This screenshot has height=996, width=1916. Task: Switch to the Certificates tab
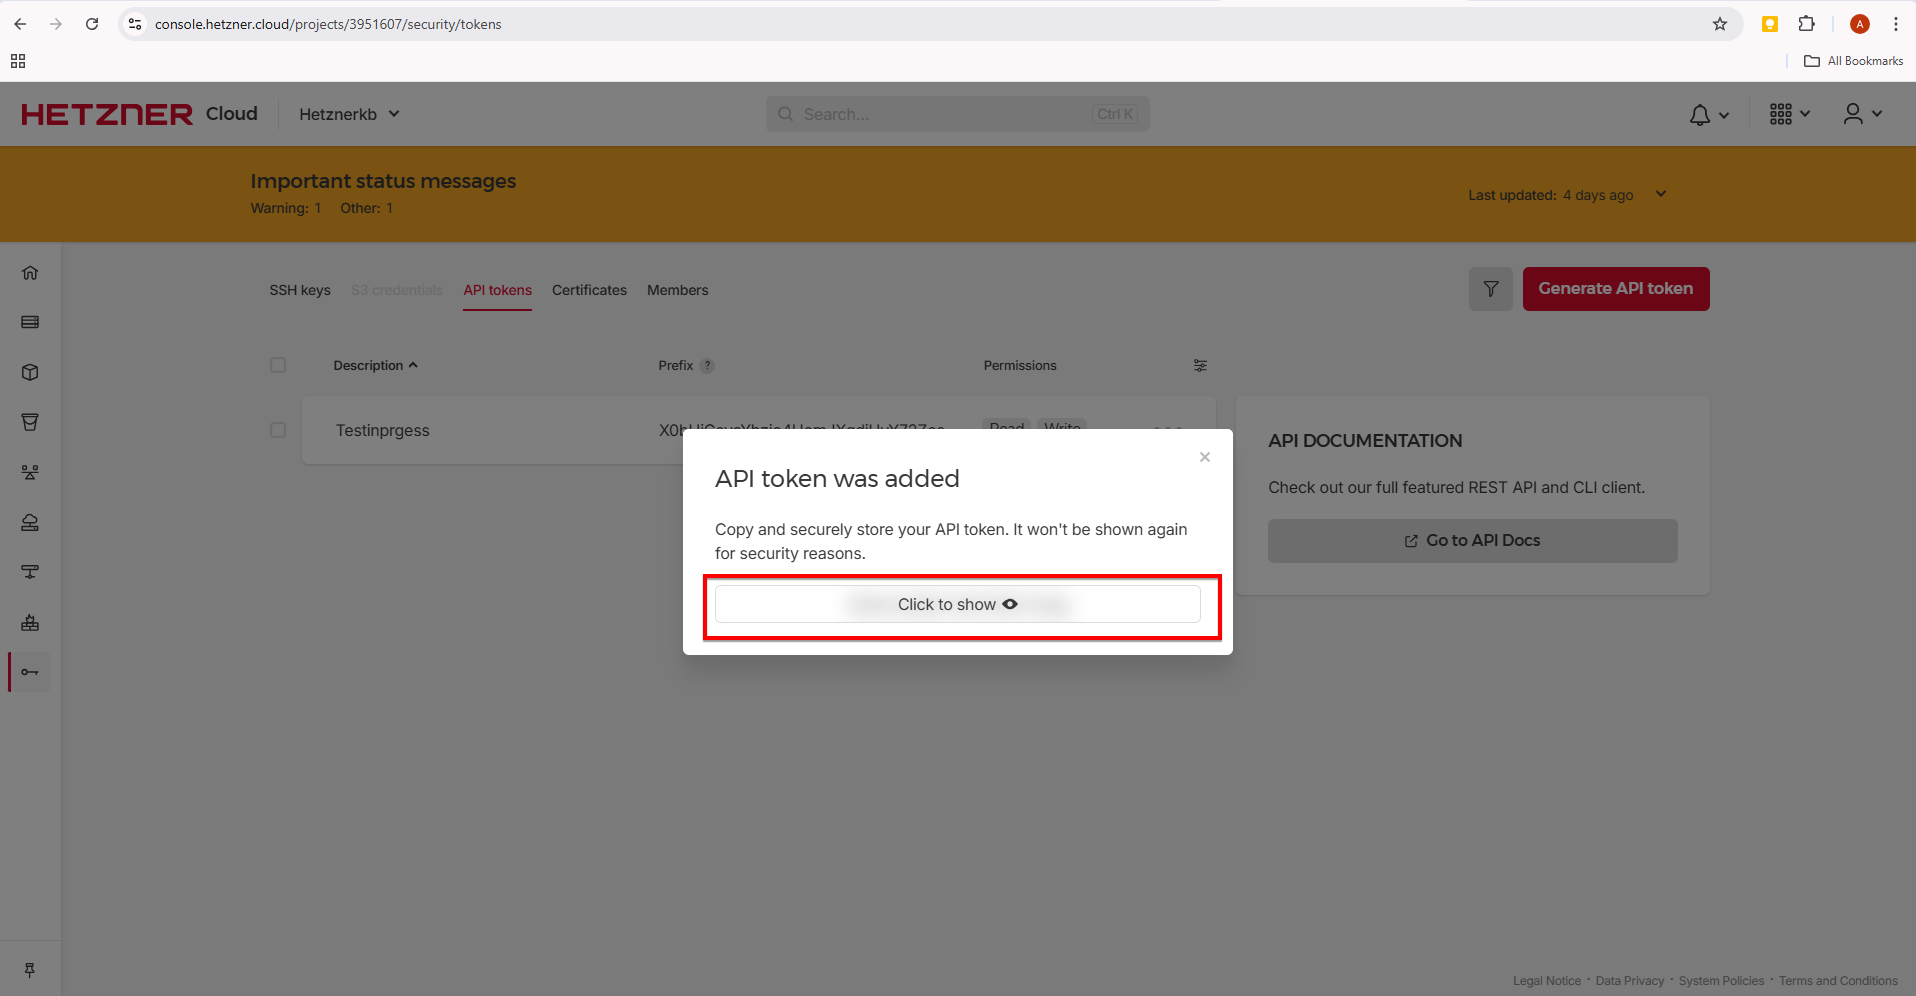[x=589, y=290]
